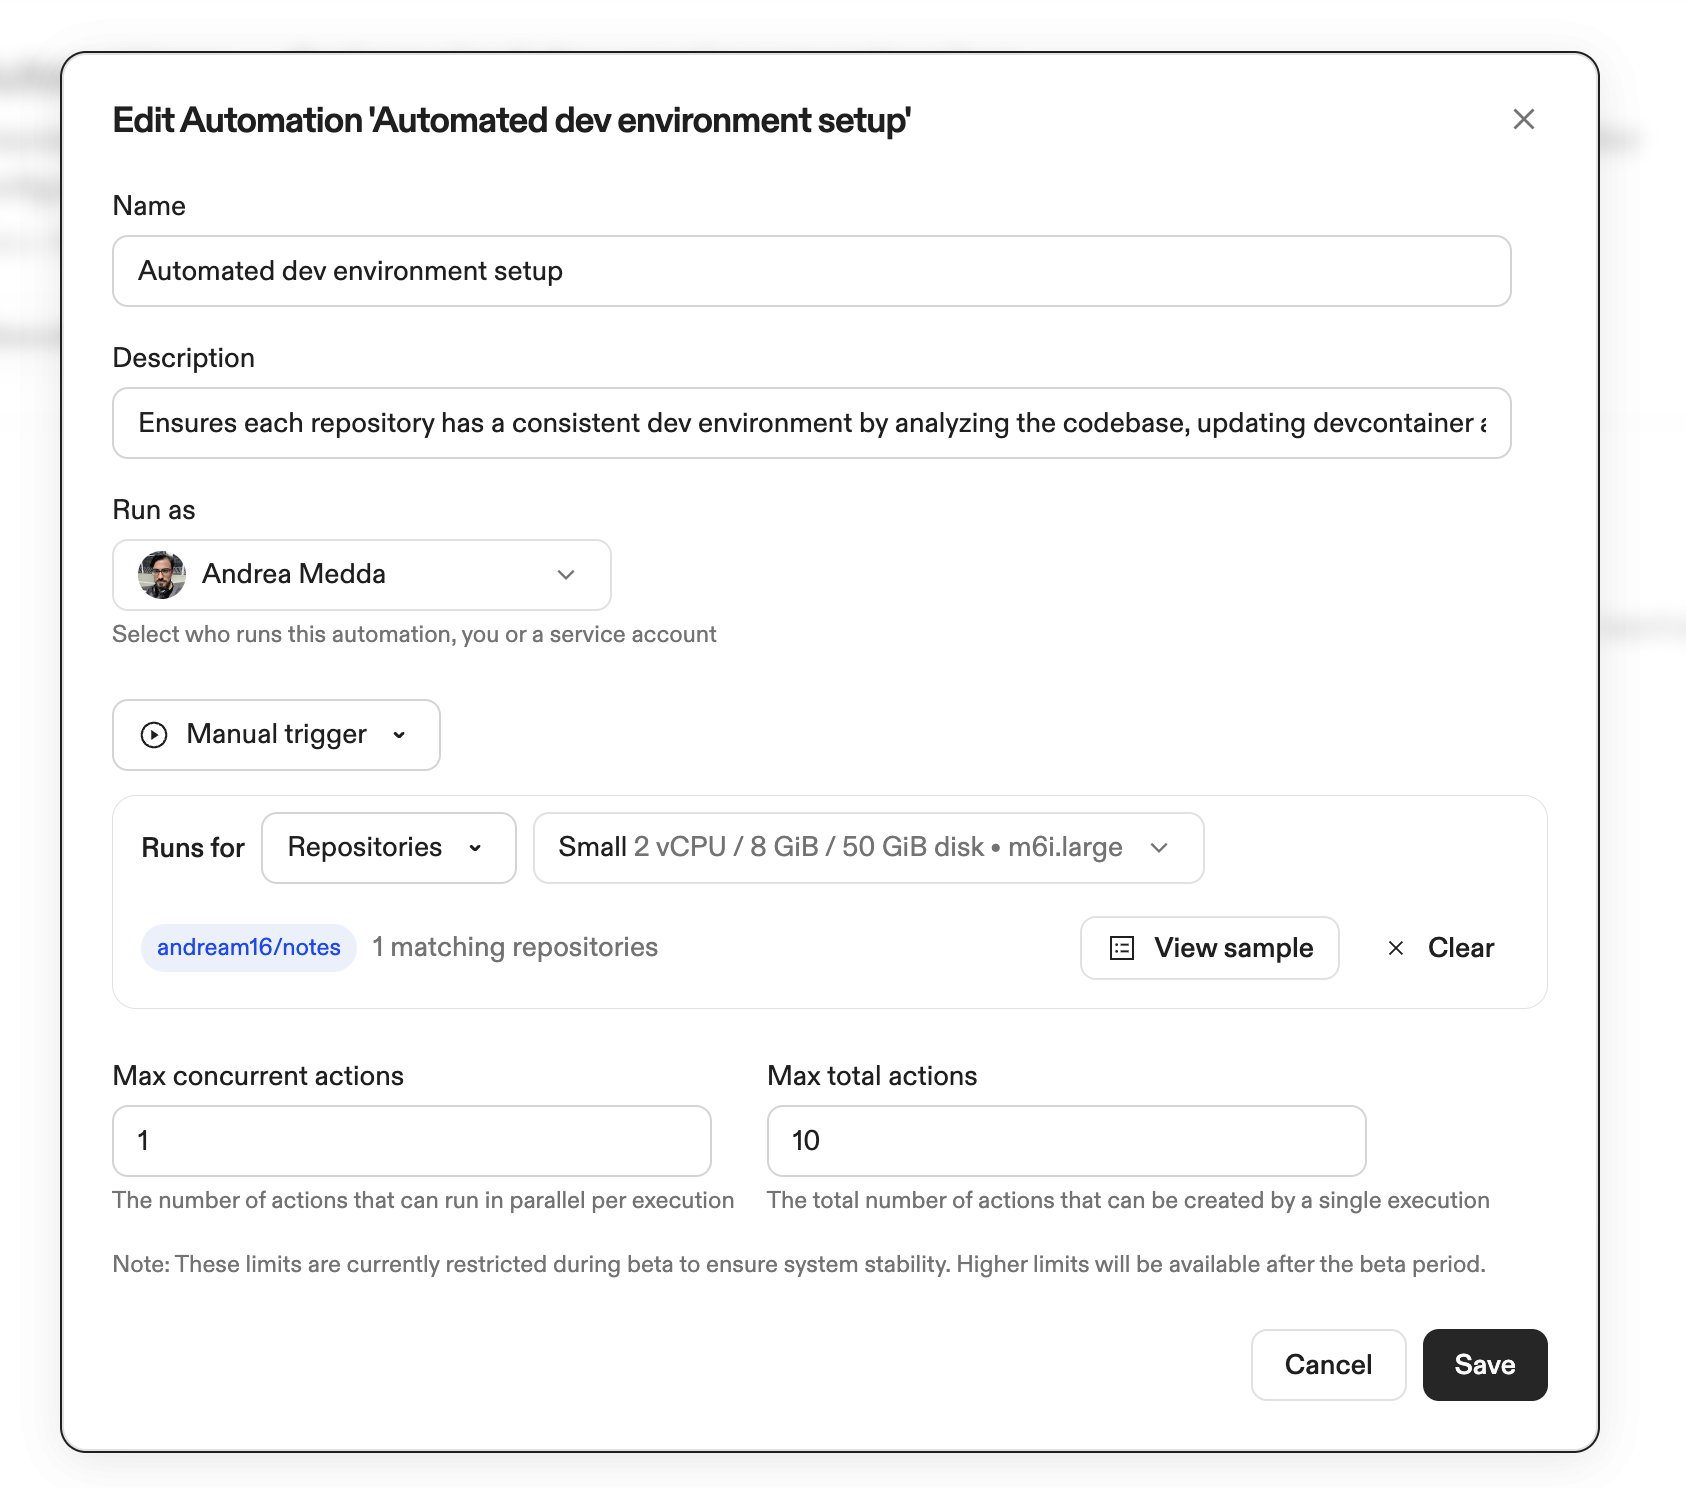1686x1488 pixels.
Task: Click the list icon inside View sample button
Action: click(1121, 947)
